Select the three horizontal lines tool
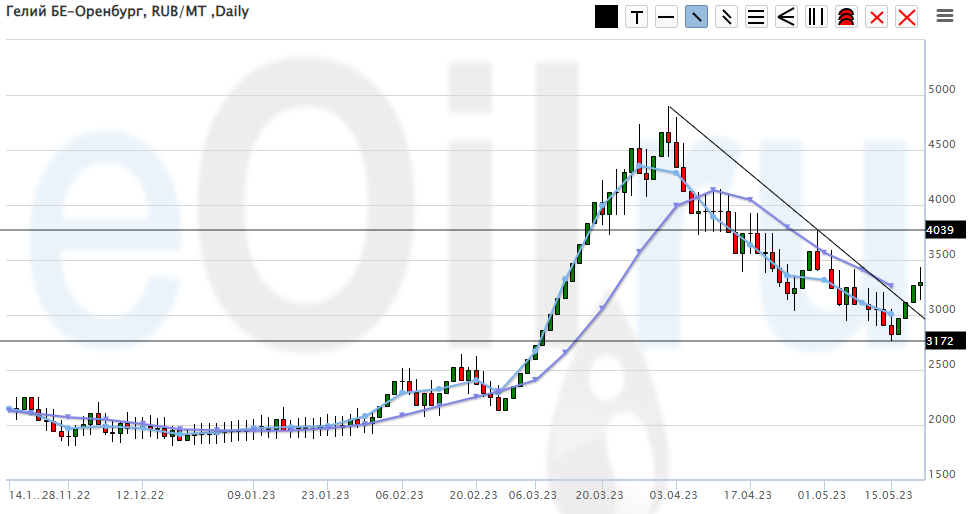 click(756, 17)
